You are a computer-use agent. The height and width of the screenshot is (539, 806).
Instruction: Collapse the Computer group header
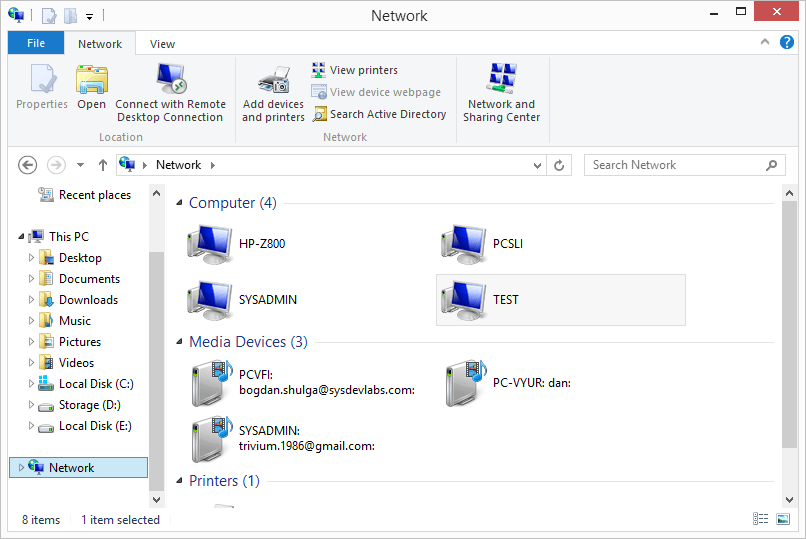[x=180, y=203]
